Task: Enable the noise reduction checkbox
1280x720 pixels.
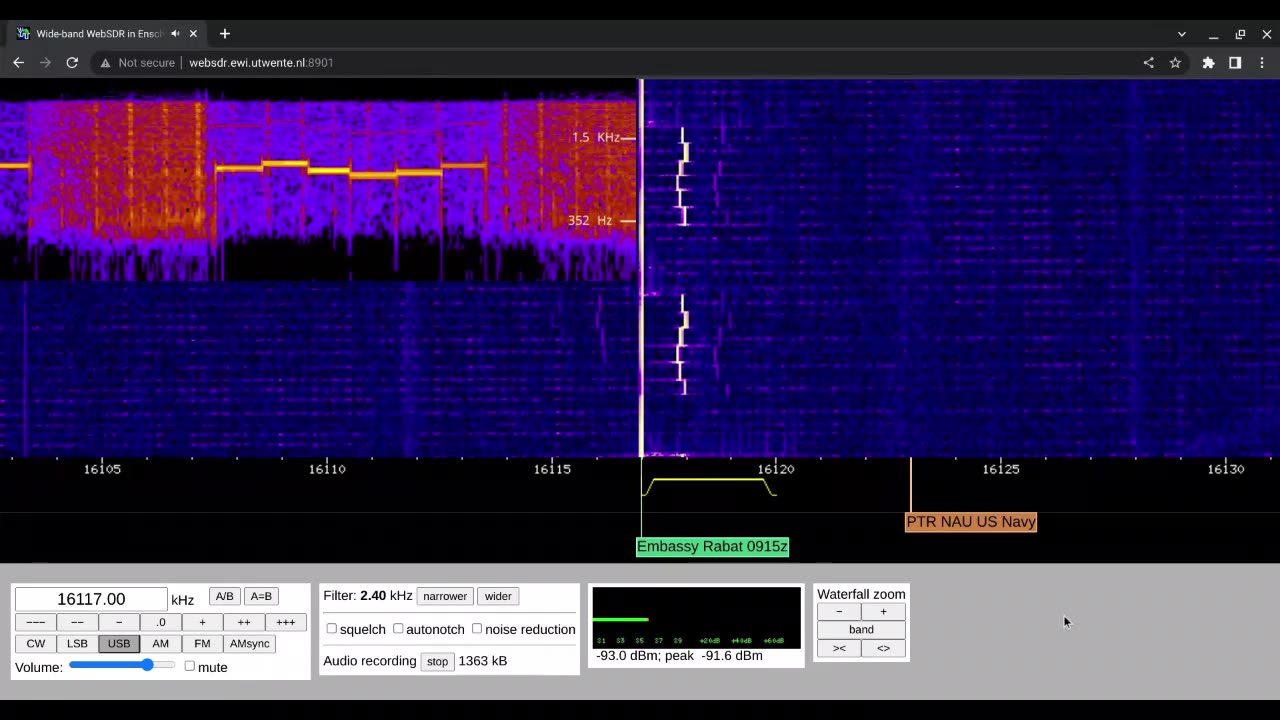Action: (x=477, y=629)
